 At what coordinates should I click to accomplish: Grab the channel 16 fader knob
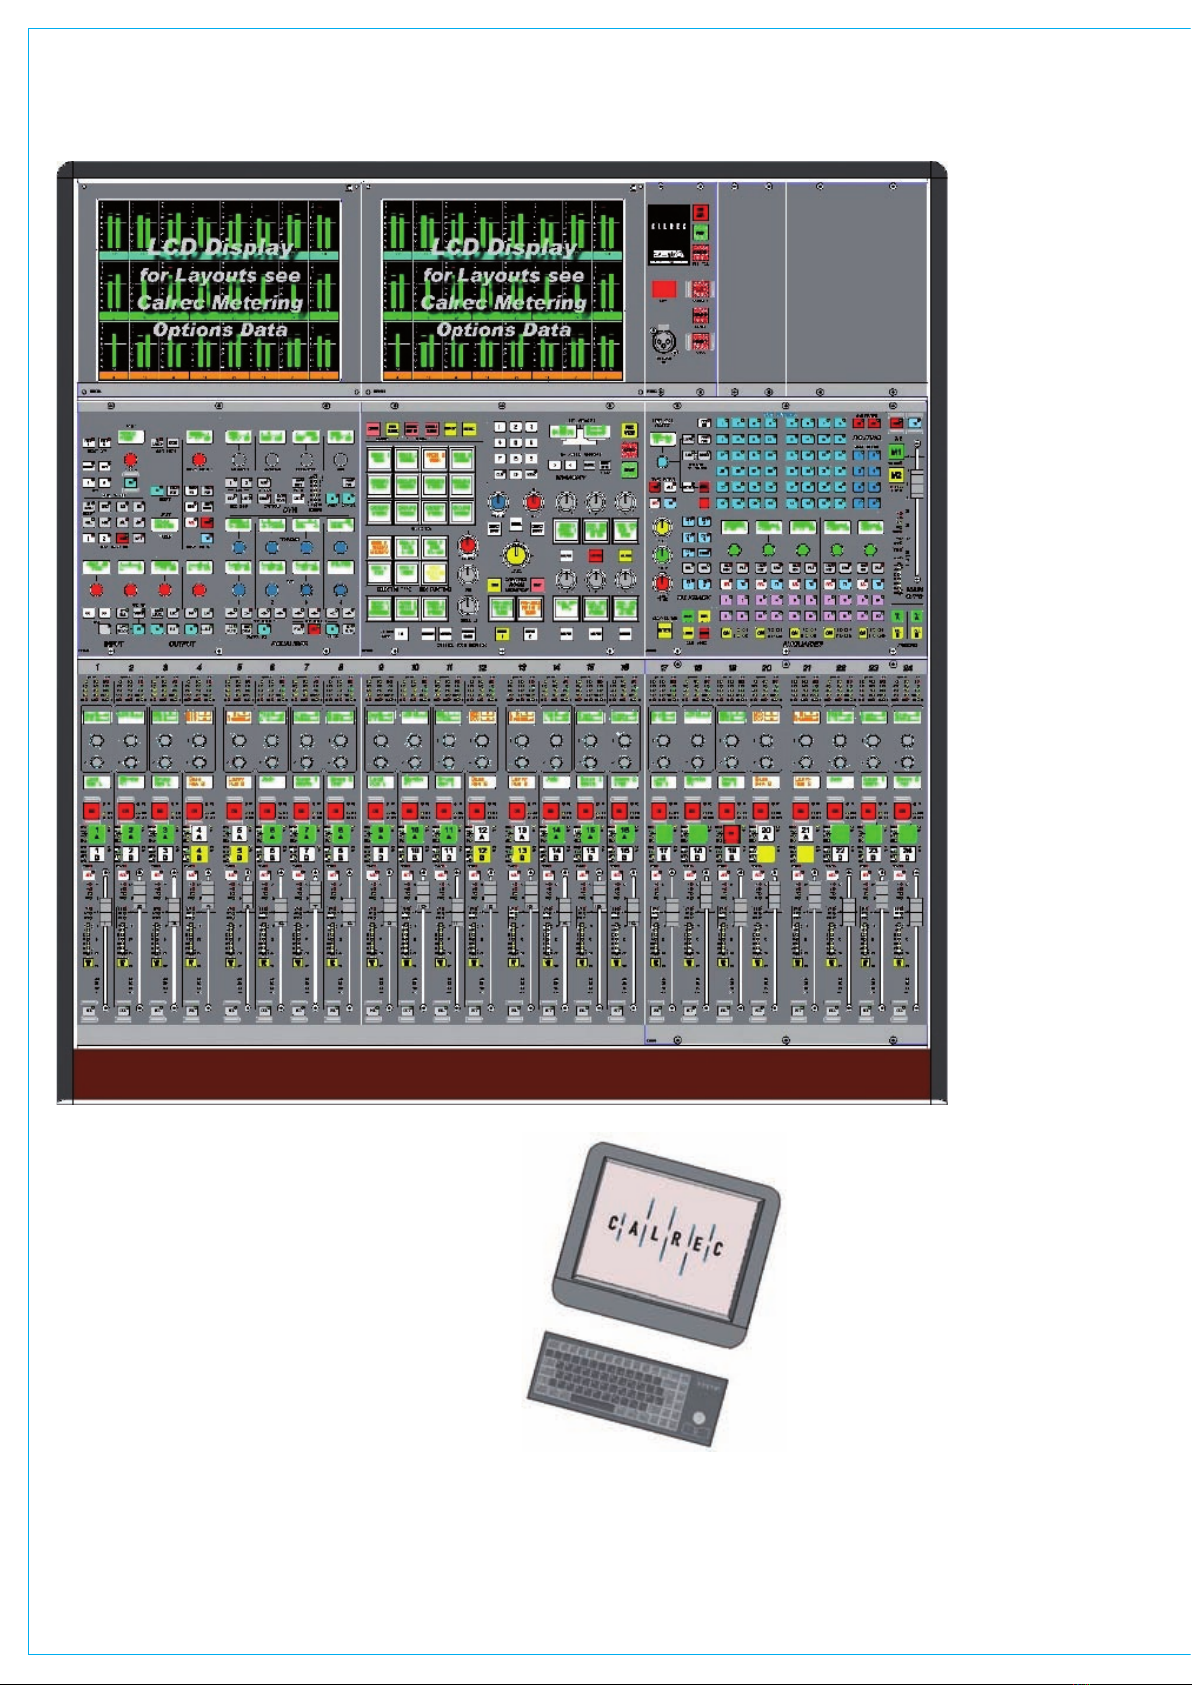(631, 911)
